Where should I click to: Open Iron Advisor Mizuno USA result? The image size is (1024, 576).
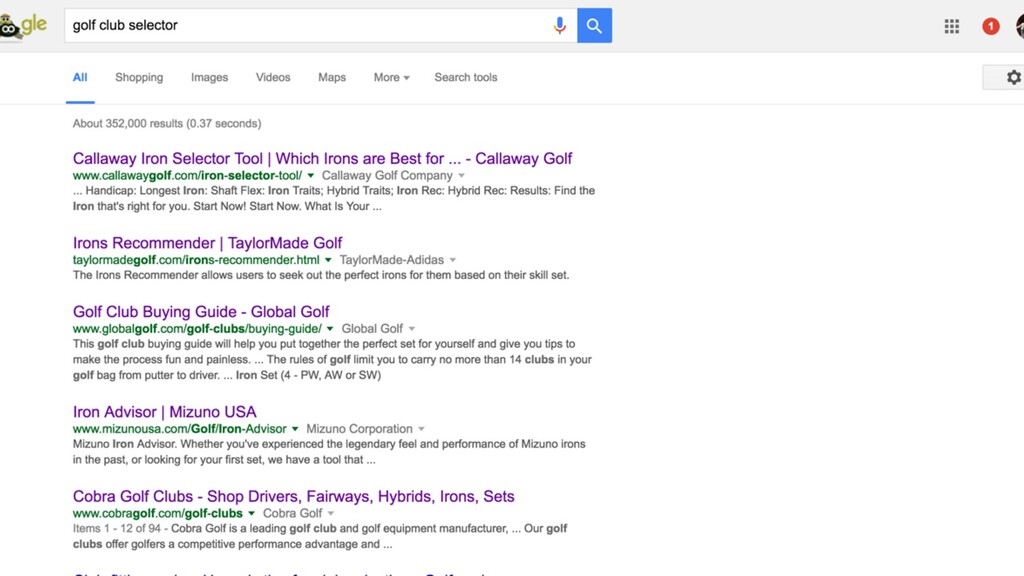(x=165, y=412)
